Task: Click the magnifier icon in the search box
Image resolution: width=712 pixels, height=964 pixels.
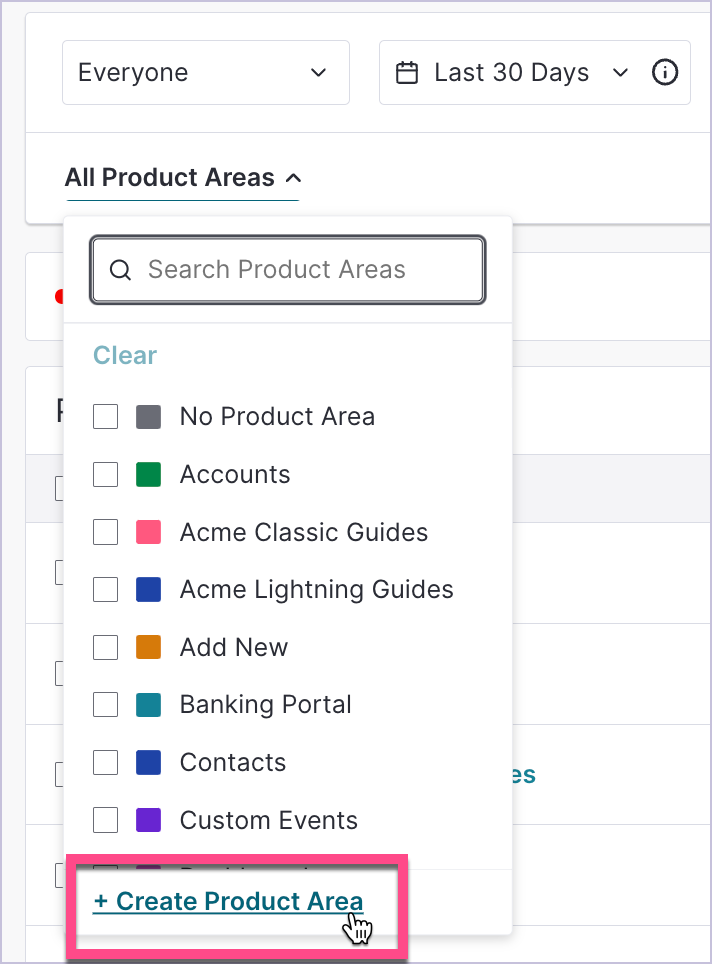Action: click(121, 270)
